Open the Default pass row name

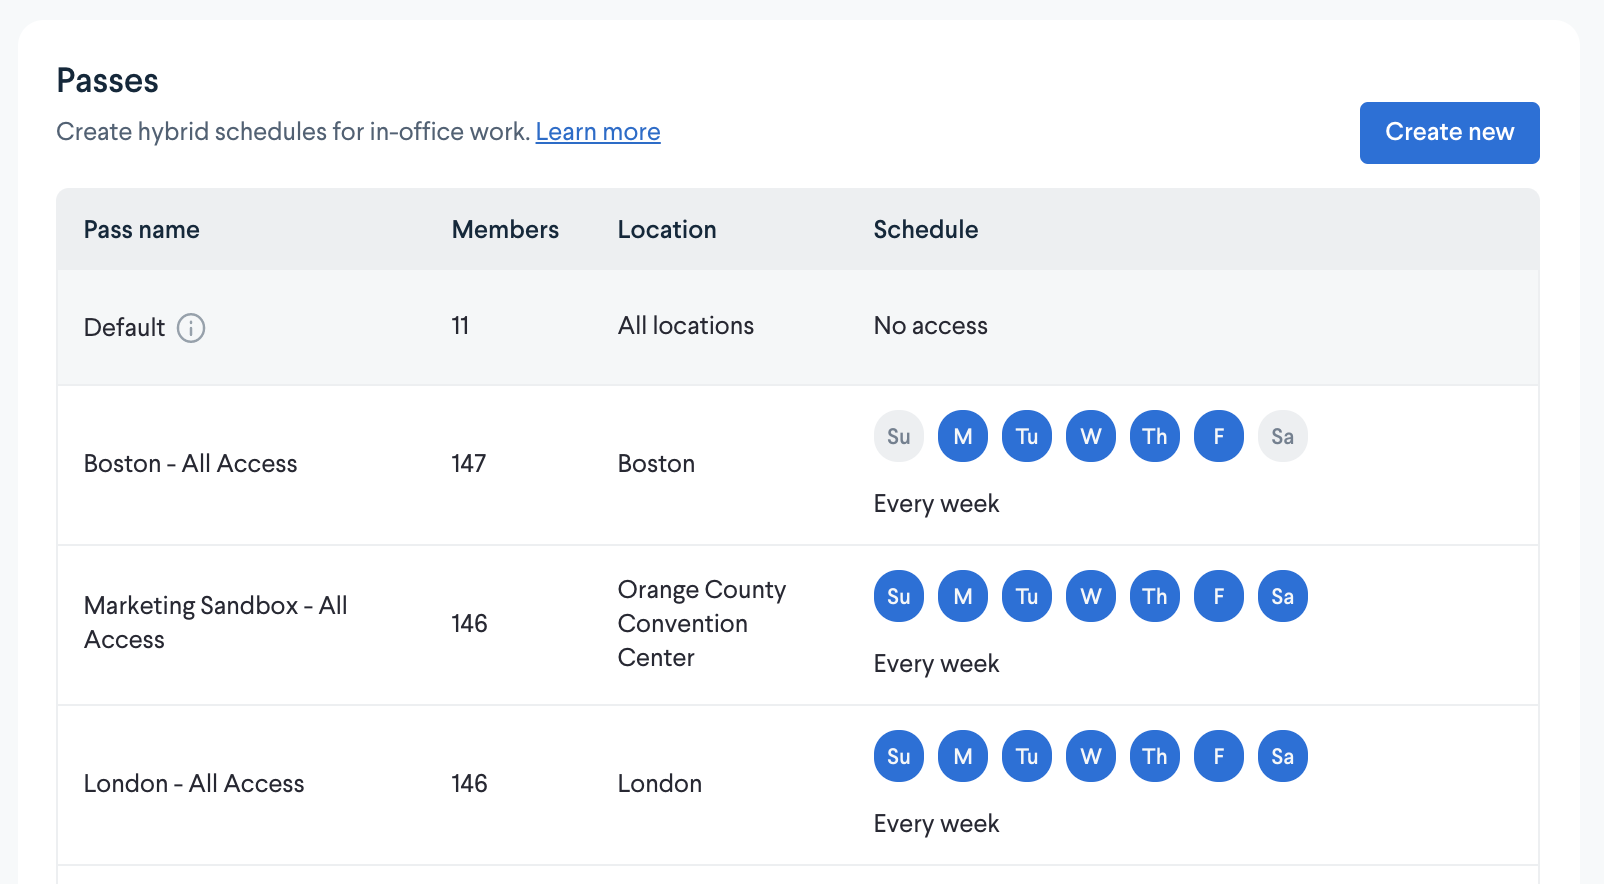124,327
